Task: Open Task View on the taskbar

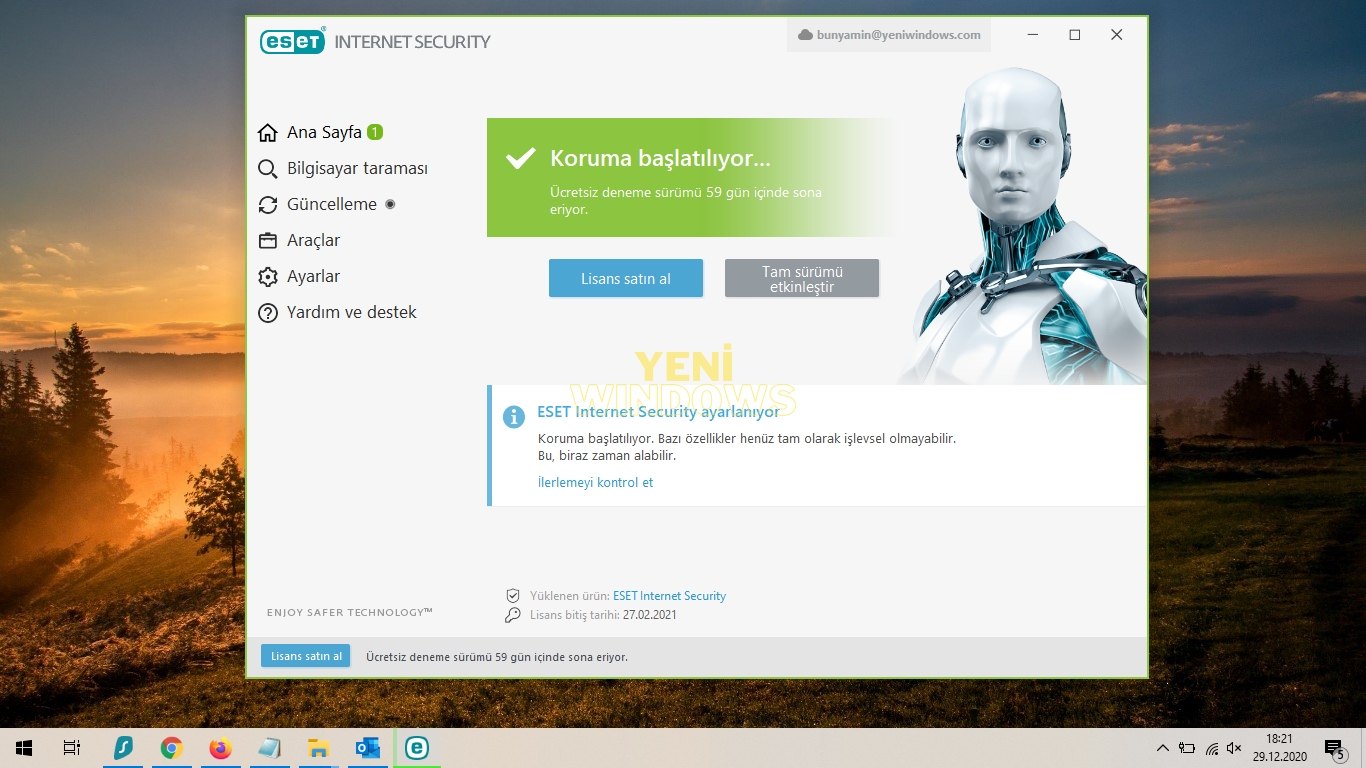Action: (72, 748)
